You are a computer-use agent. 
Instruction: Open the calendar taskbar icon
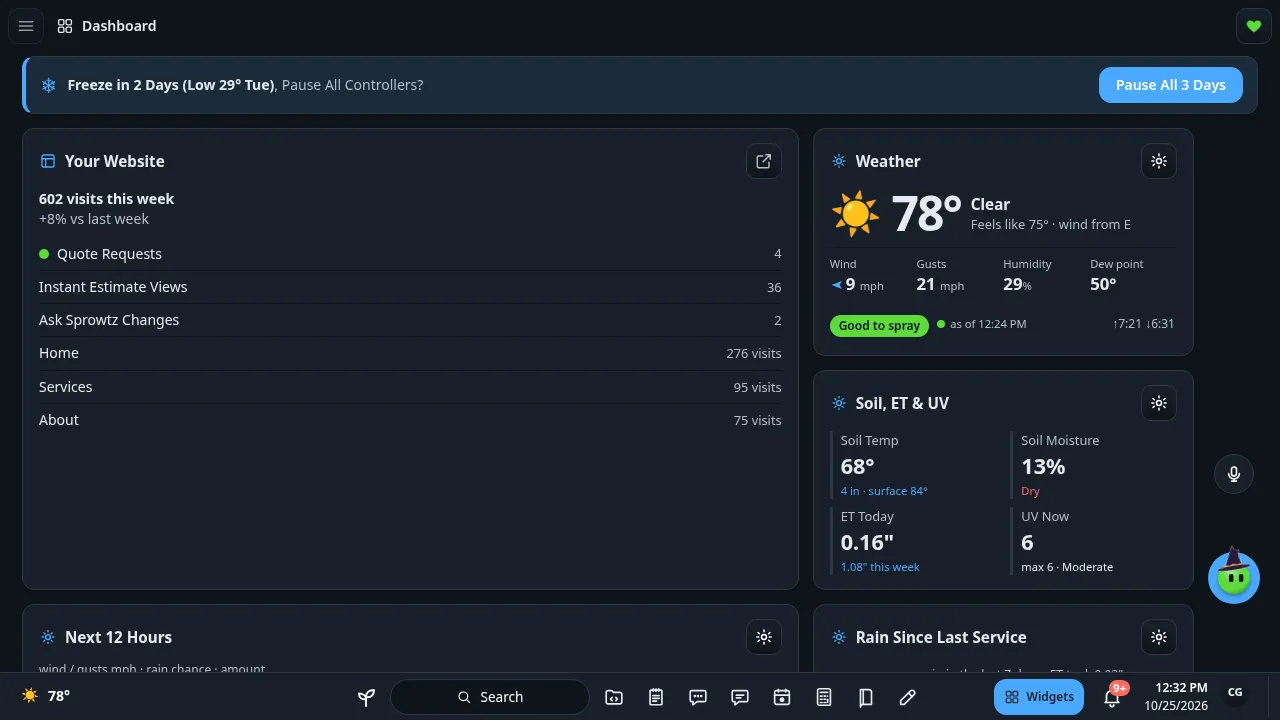(782, 697)
